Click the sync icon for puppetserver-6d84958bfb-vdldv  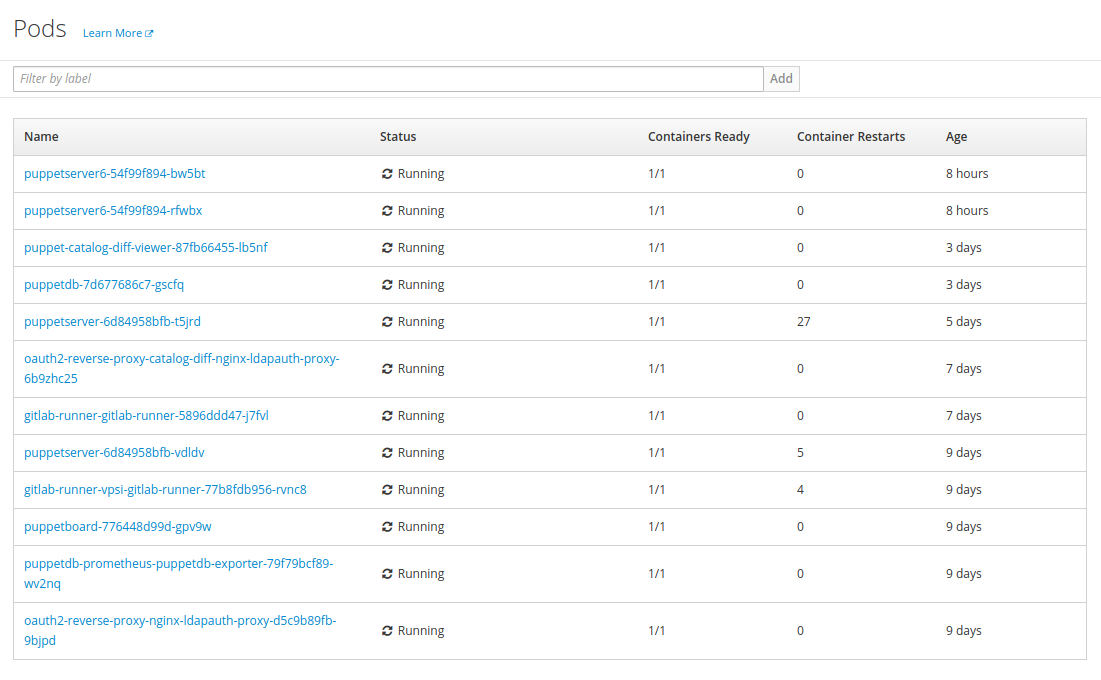[x=387, y=453]
